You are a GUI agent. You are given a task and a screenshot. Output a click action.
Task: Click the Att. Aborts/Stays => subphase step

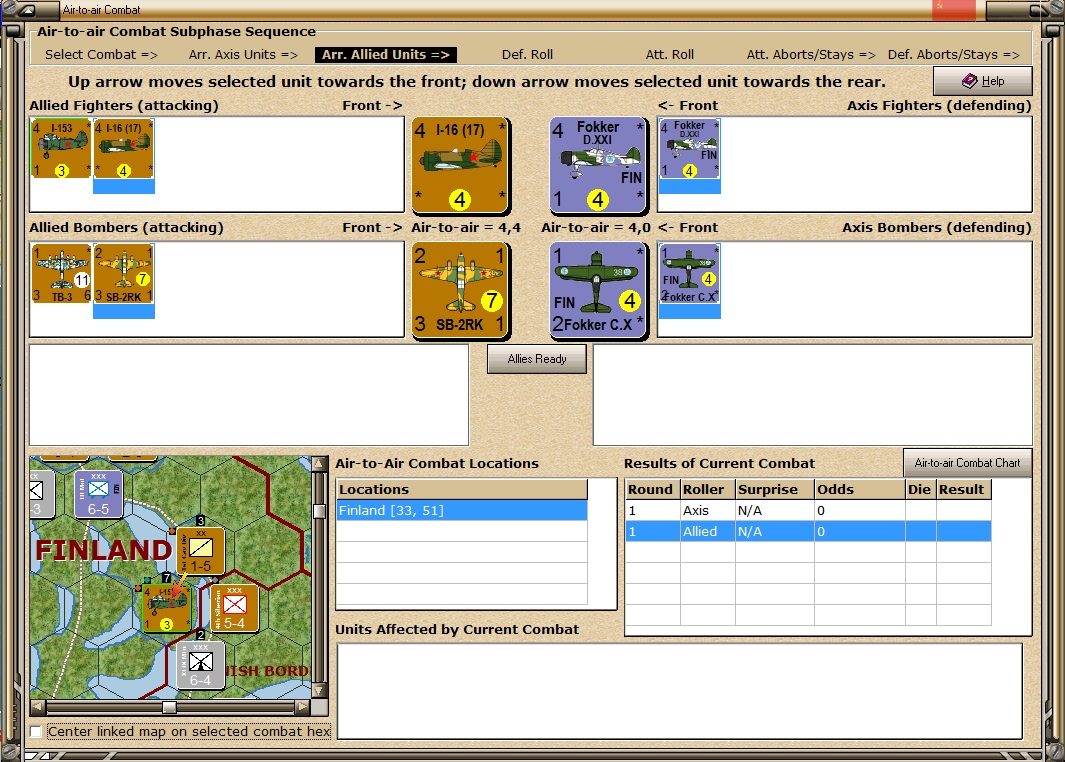(811, 54)
